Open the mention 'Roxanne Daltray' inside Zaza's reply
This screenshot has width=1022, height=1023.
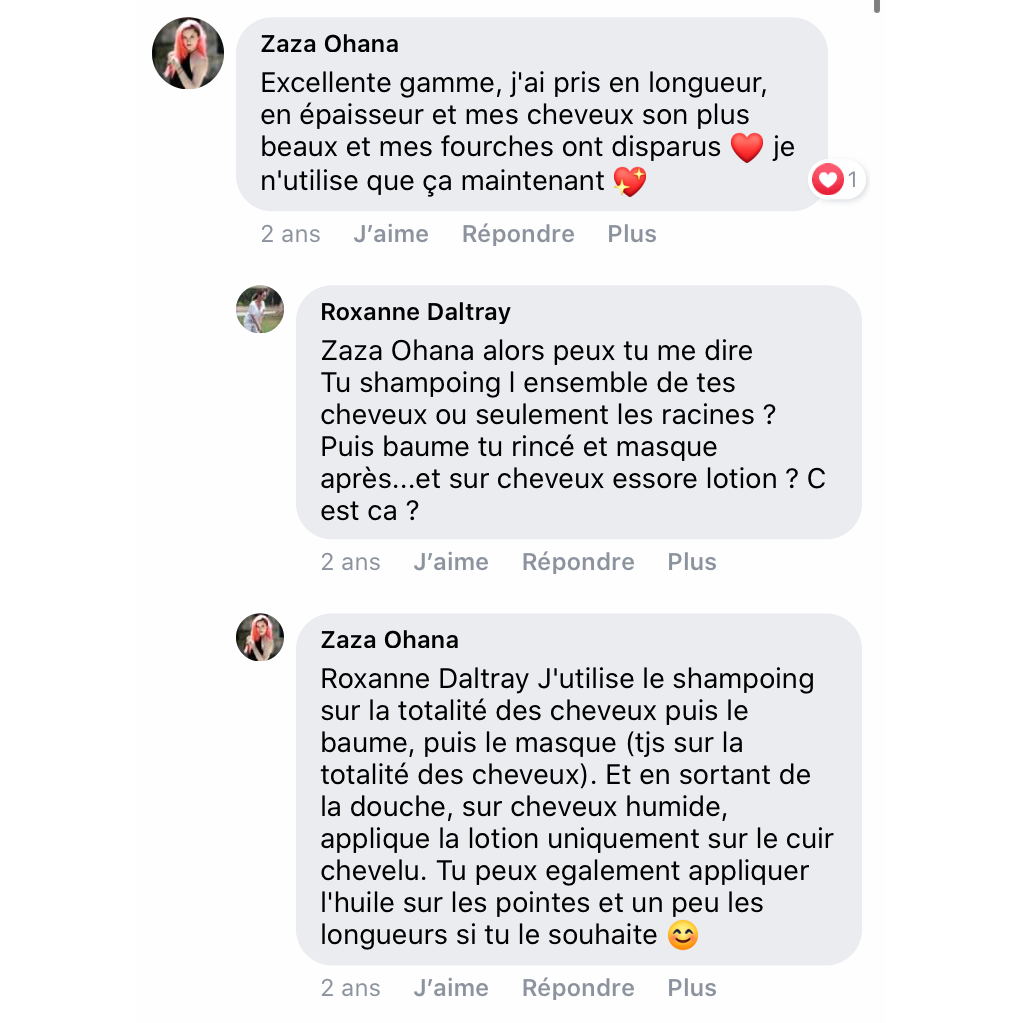pyautogui.click(x=425, y=679)
